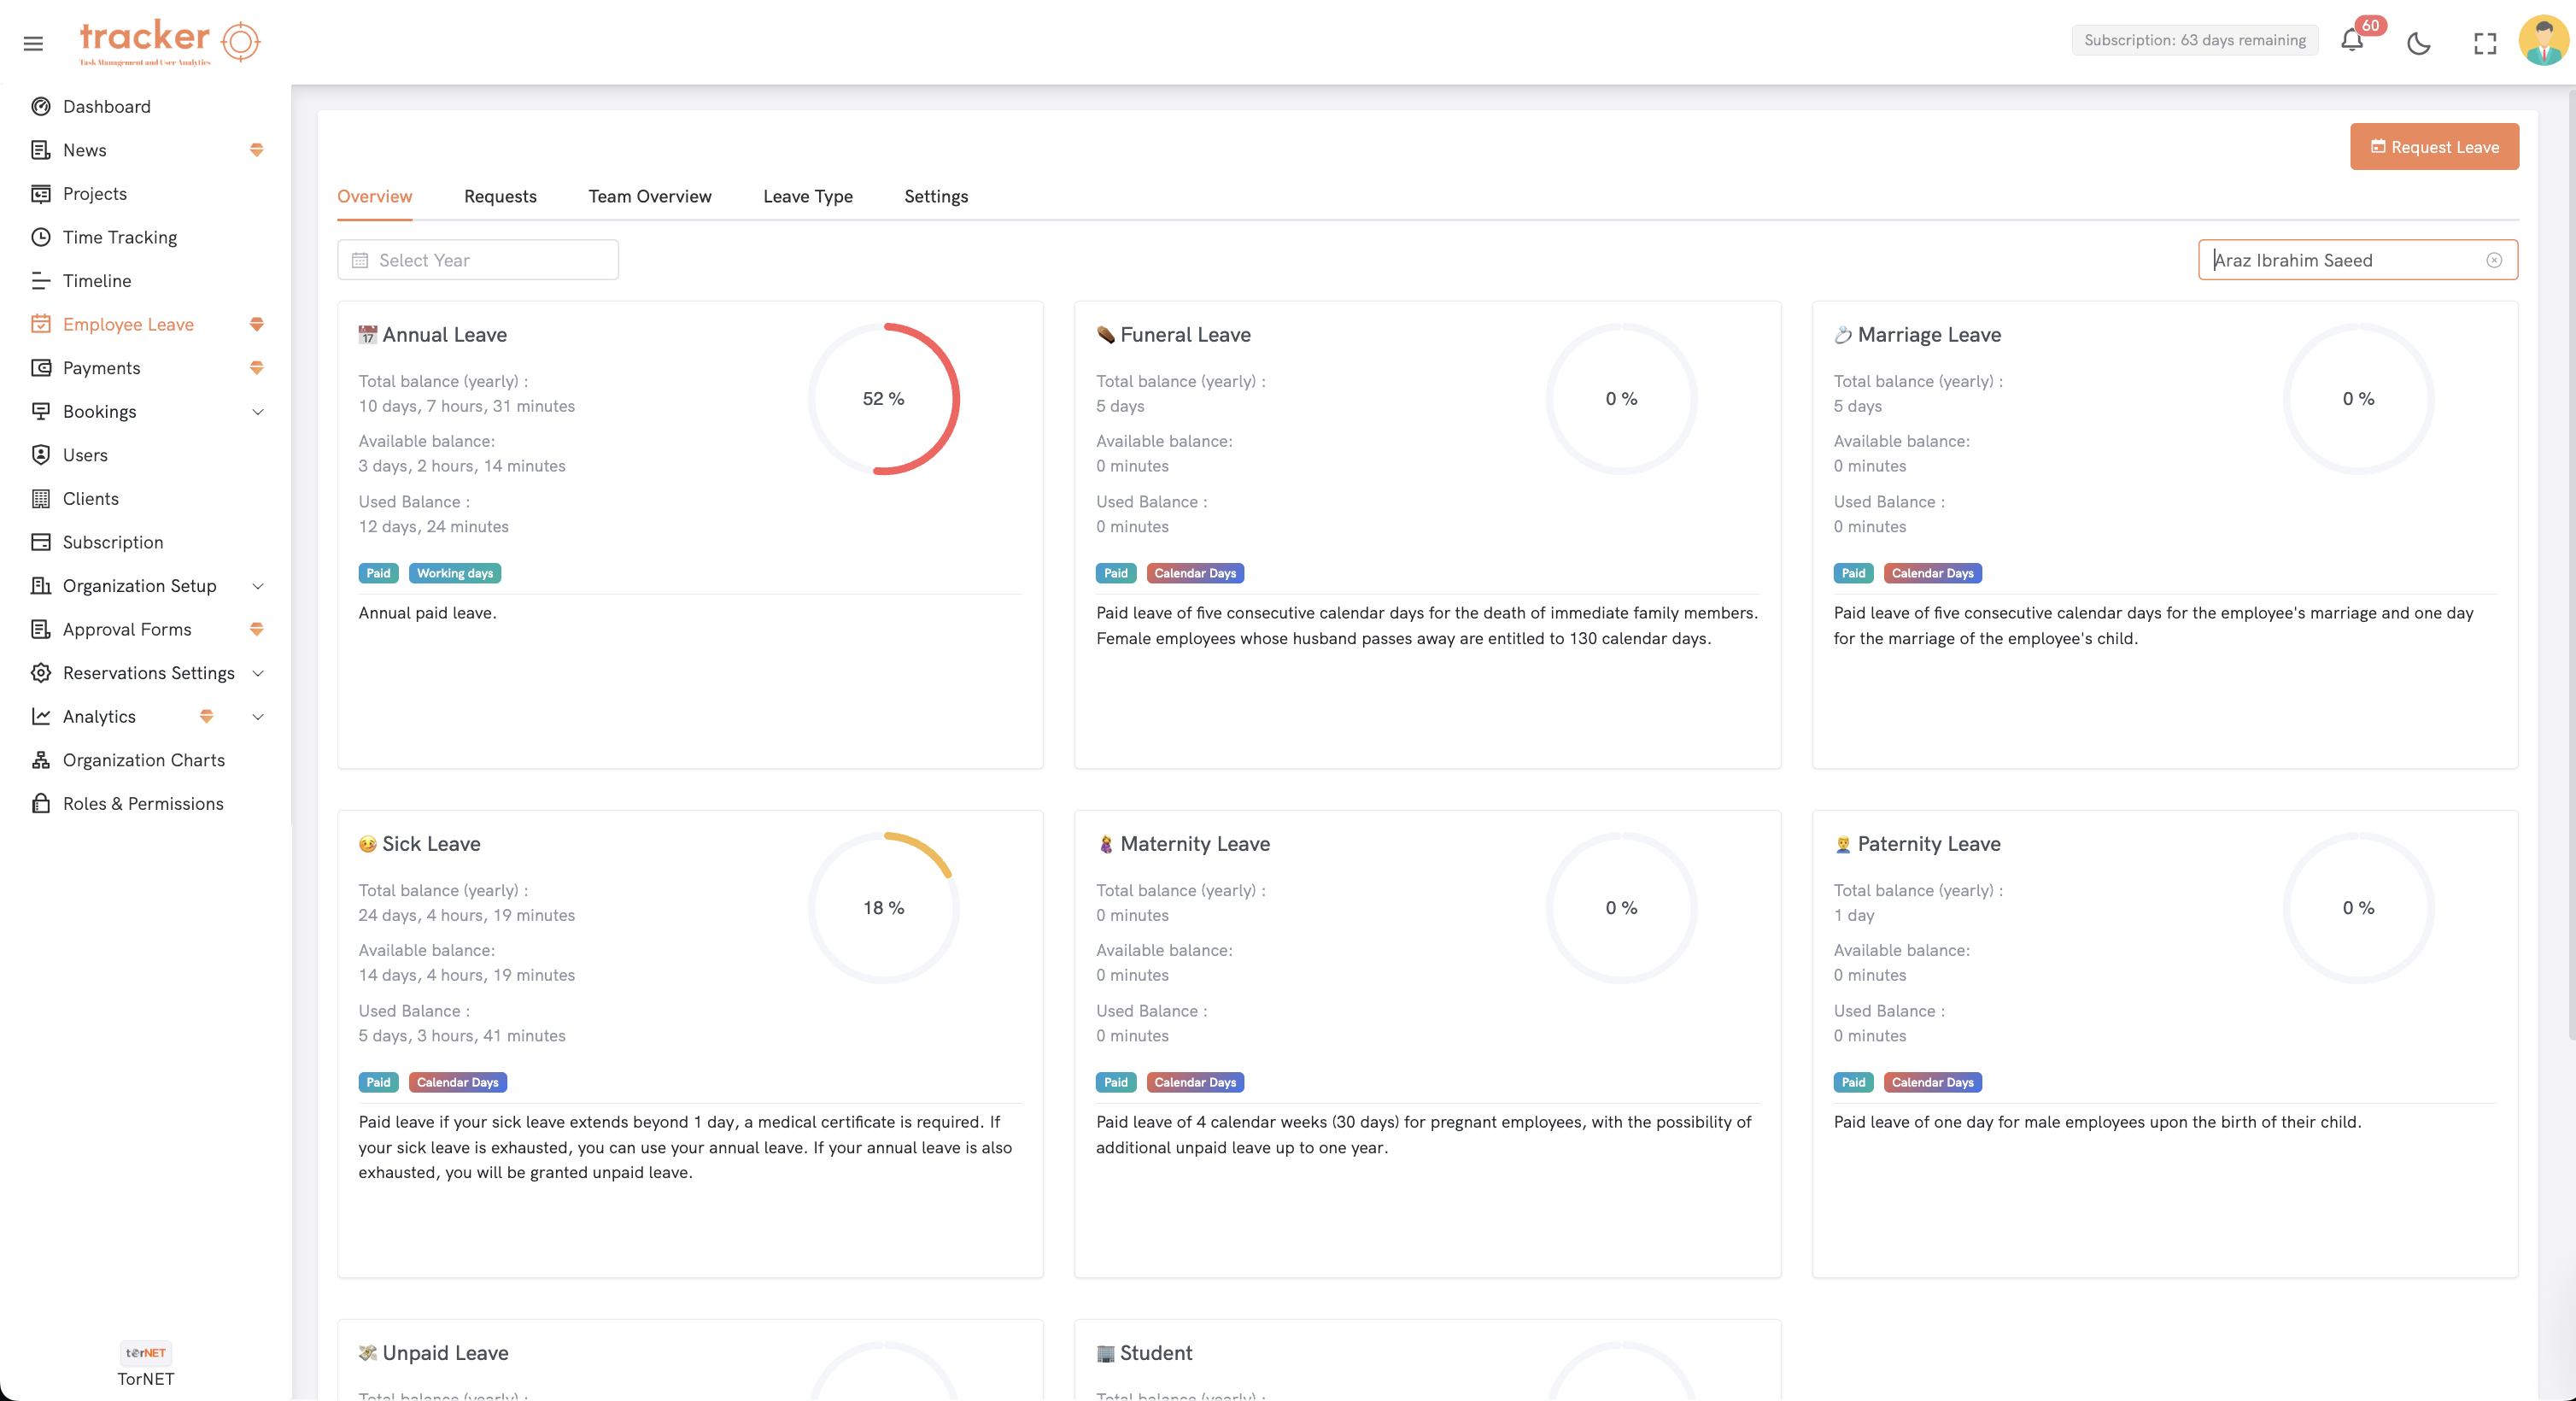This screenshot has width=2576, height=1401.
Task: Toggle dark mode moon icon
Action: [x=2418, y=43]
